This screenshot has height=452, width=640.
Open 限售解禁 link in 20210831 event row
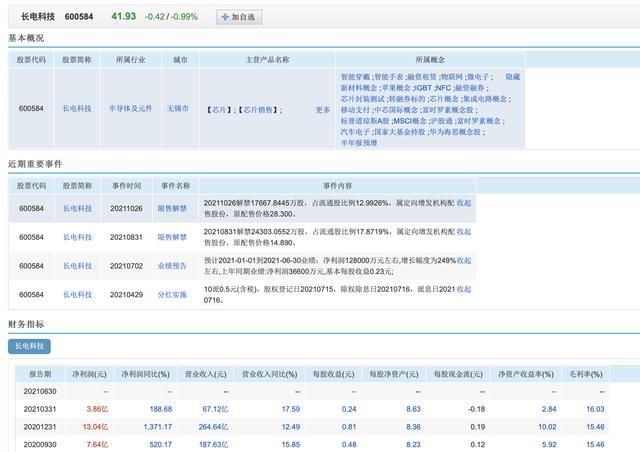172,237
